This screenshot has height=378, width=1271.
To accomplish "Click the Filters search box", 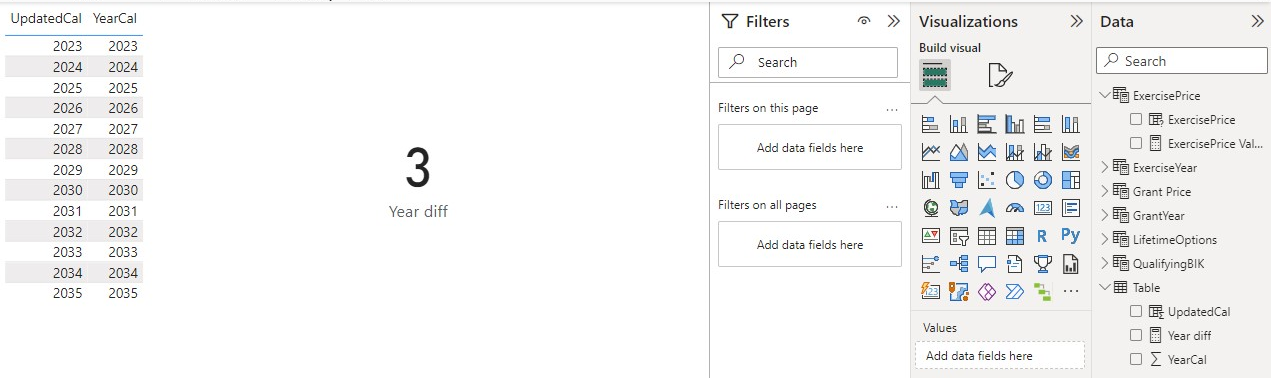I will (808, 62).
